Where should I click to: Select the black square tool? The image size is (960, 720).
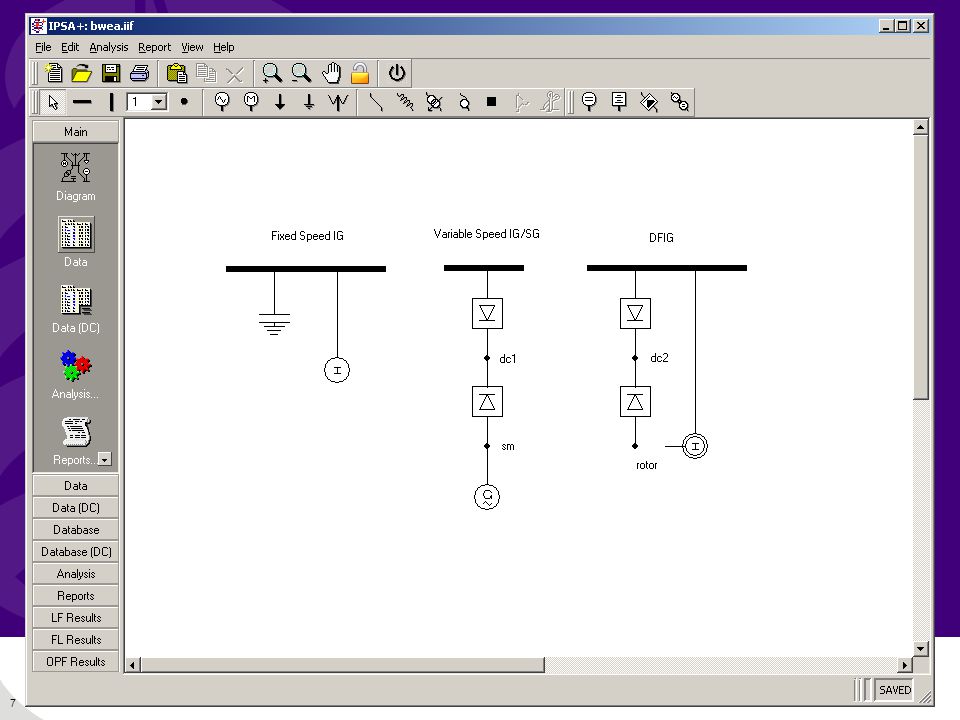(x=491, y=102)
